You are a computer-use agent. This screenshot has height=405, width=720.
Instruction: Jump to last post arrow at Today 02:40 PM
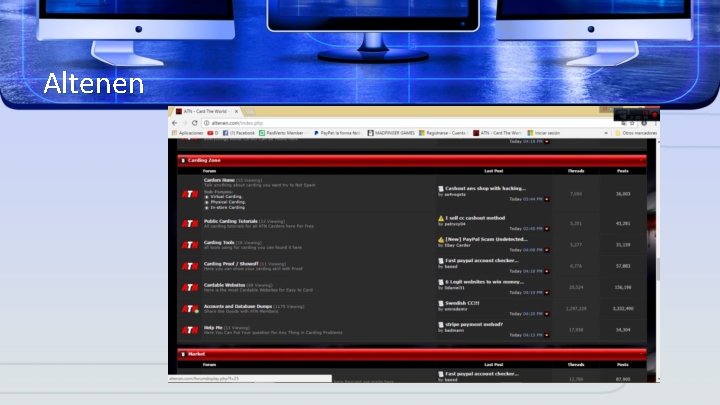coord(546,229)
